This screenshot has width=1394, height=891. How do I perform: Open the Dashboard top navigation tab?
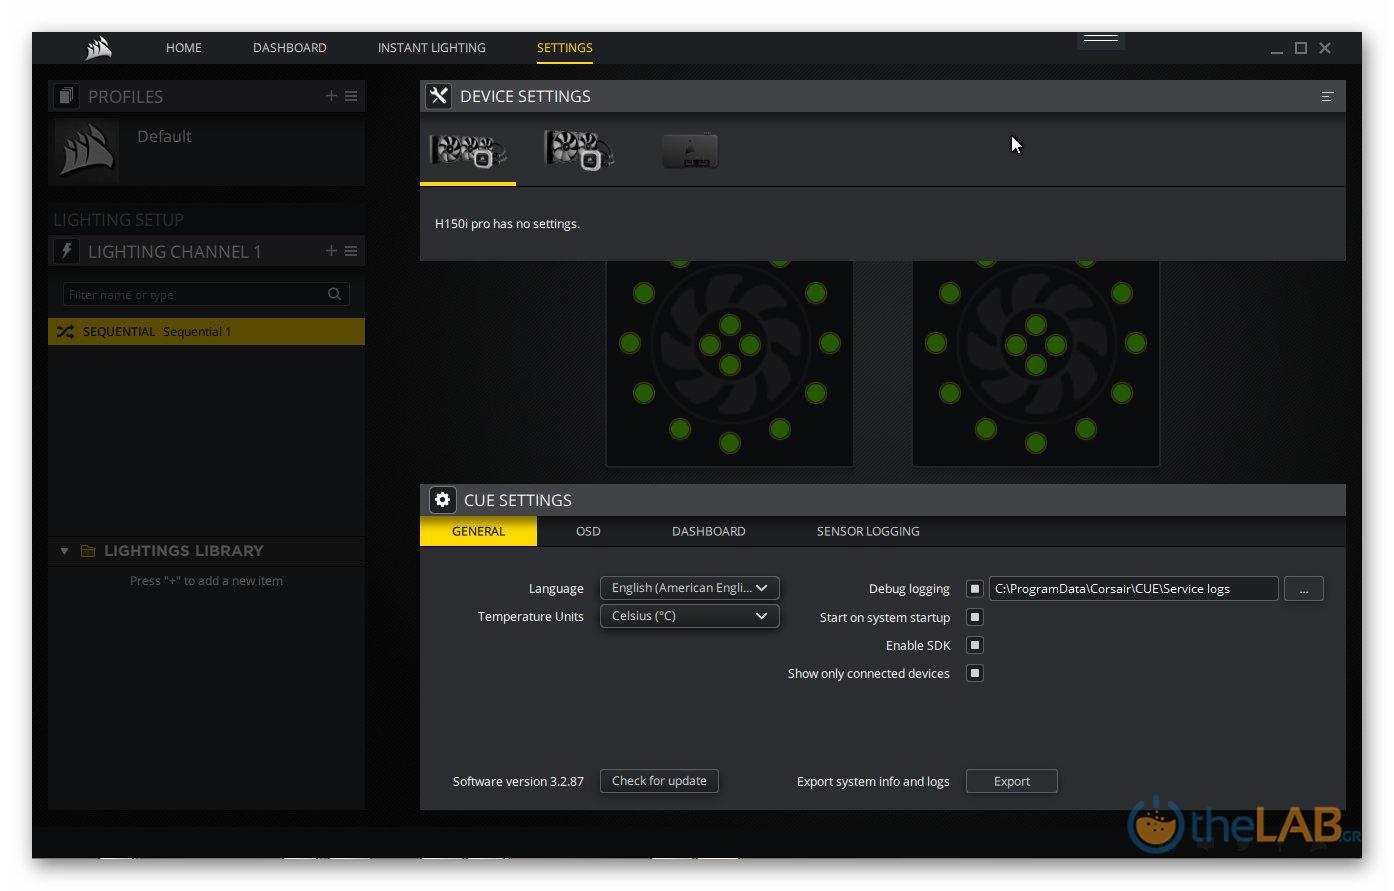pyautogui.click(x=290, y=48)
